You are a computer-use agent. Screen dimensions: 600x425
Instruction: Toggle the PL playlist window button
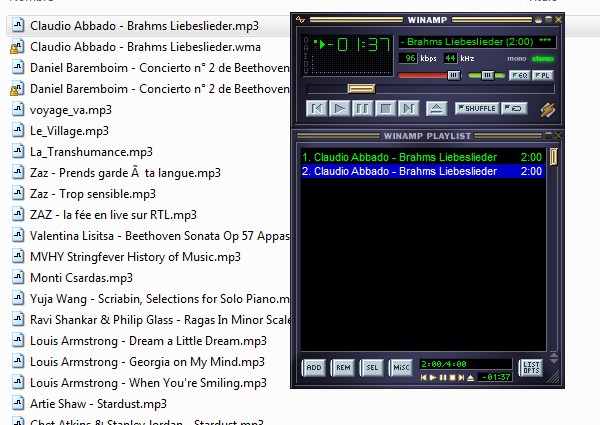(x=542, y=75)
